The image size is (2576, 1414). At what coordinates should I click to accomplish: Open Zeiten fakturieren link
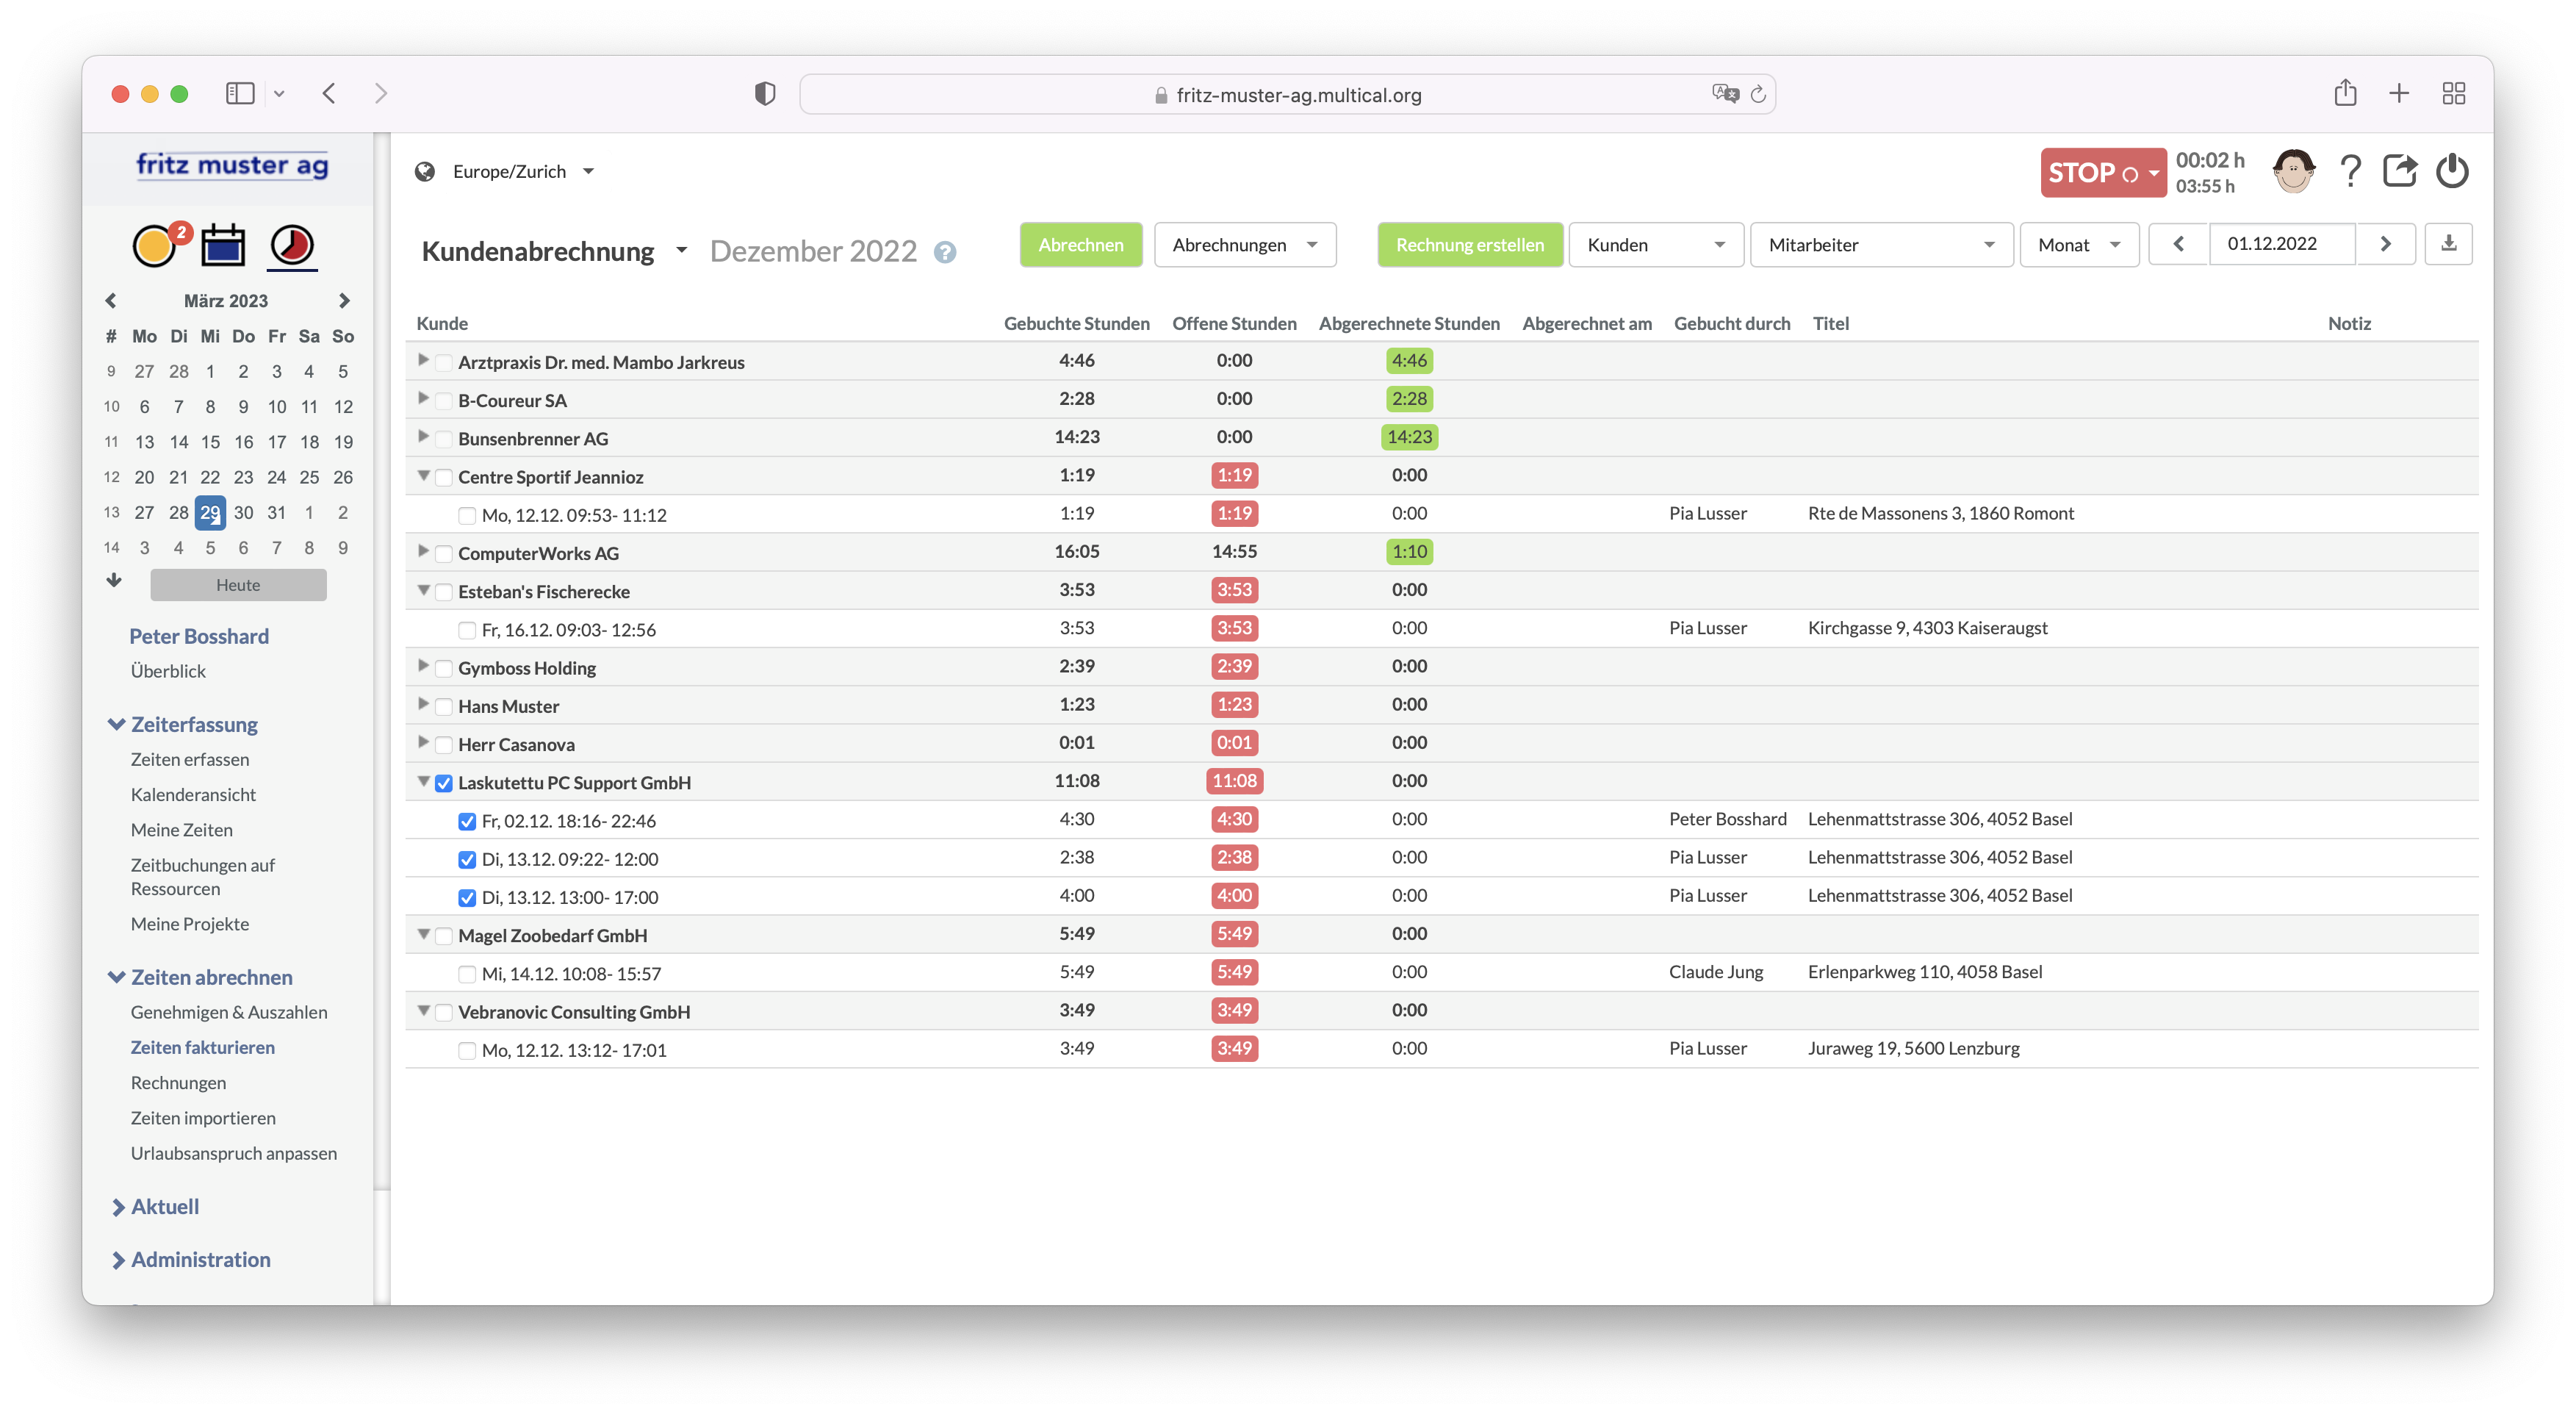[203, 1047]
